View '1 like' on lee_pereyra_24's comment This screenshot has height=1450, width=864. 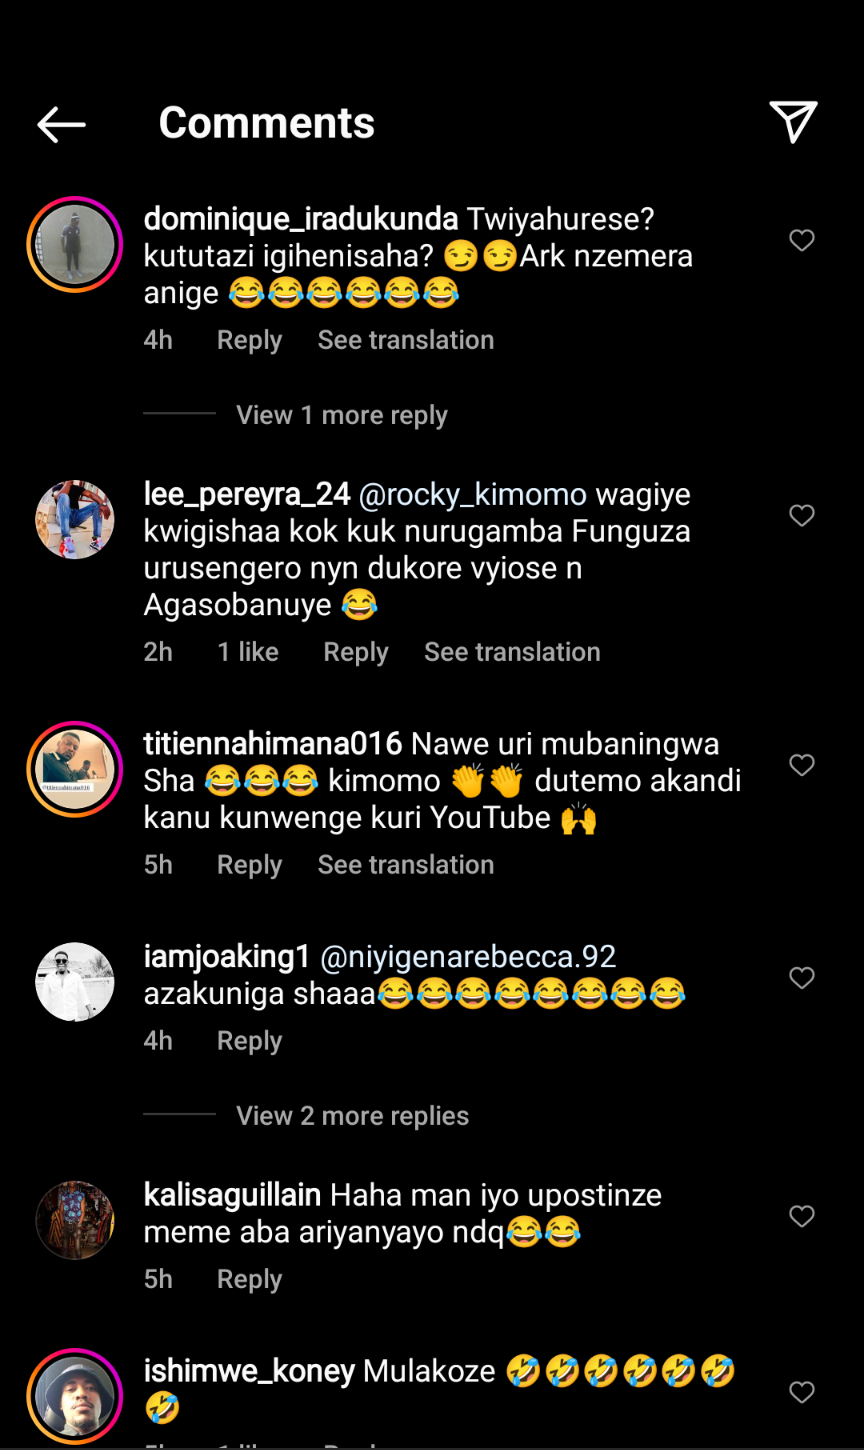[248, 652]
